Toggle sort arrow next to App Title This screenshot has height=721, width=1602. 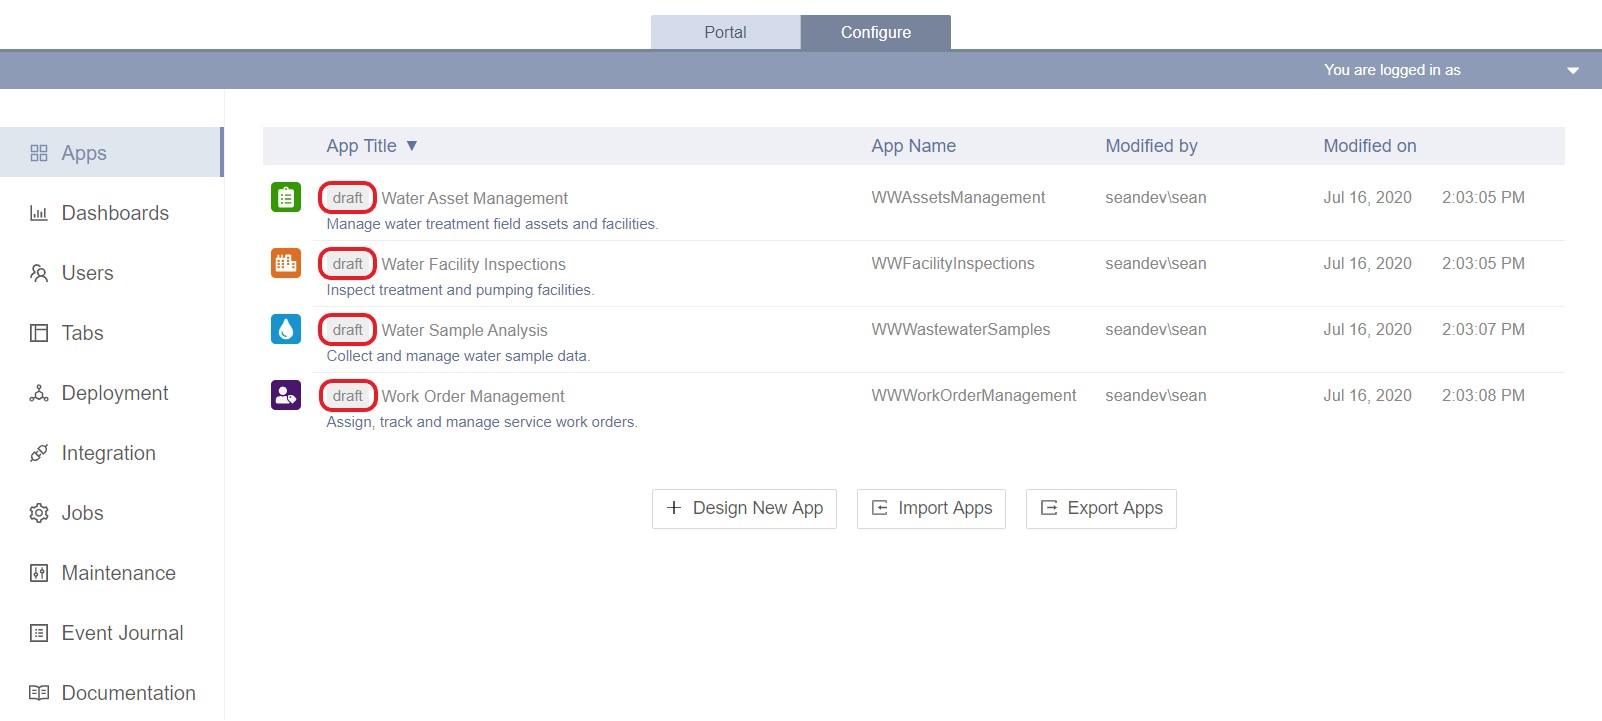[x=411, y=146]
